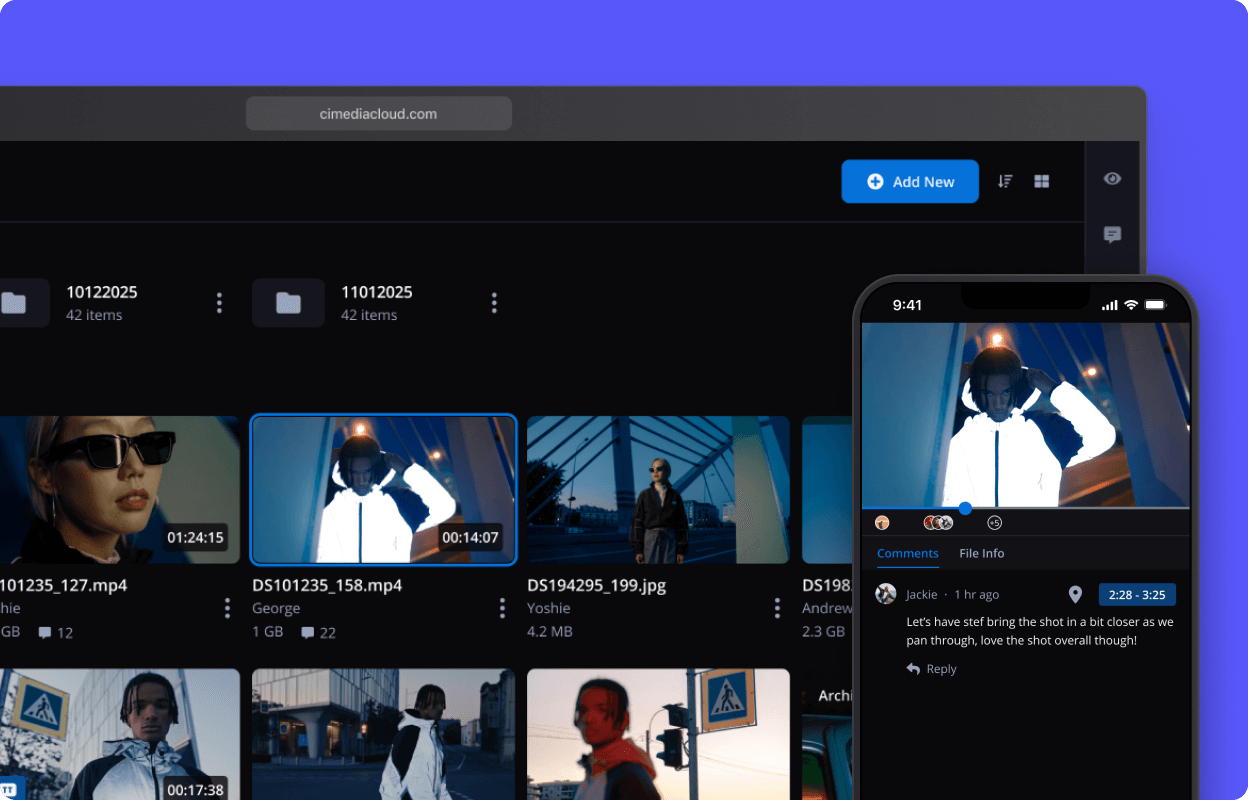
Task: Open options menu for folder 10122025
Action: (219, 303)
